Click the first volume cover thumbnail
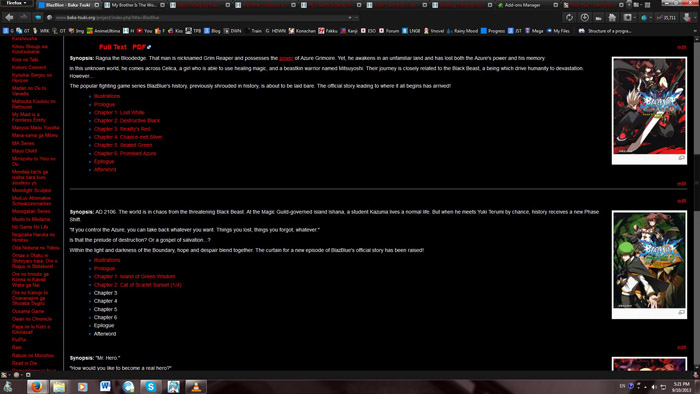Screen dimensions: 700x394 649,106
